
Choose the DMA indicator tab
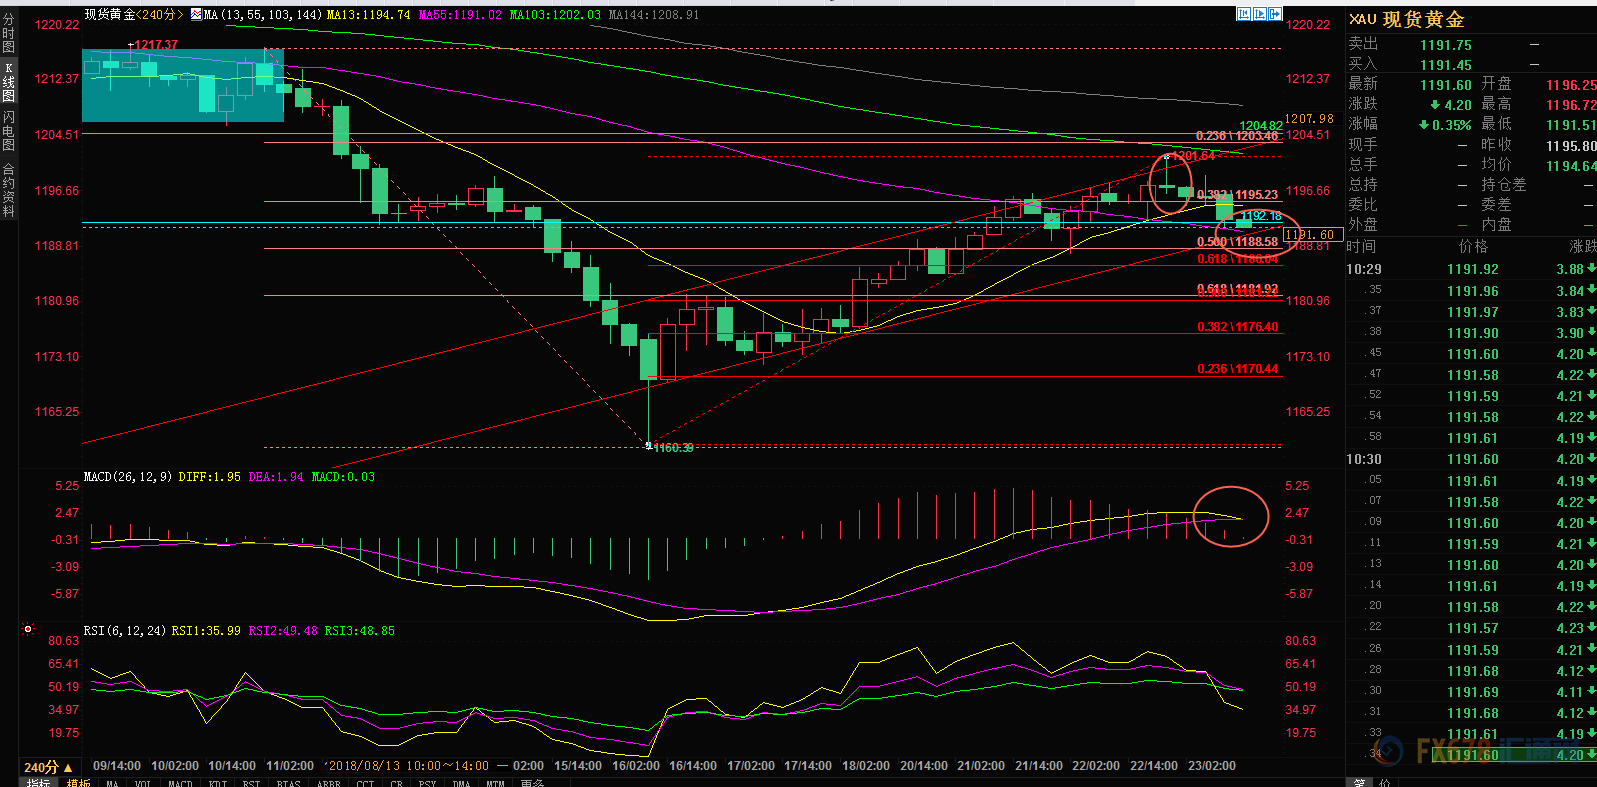461,783
